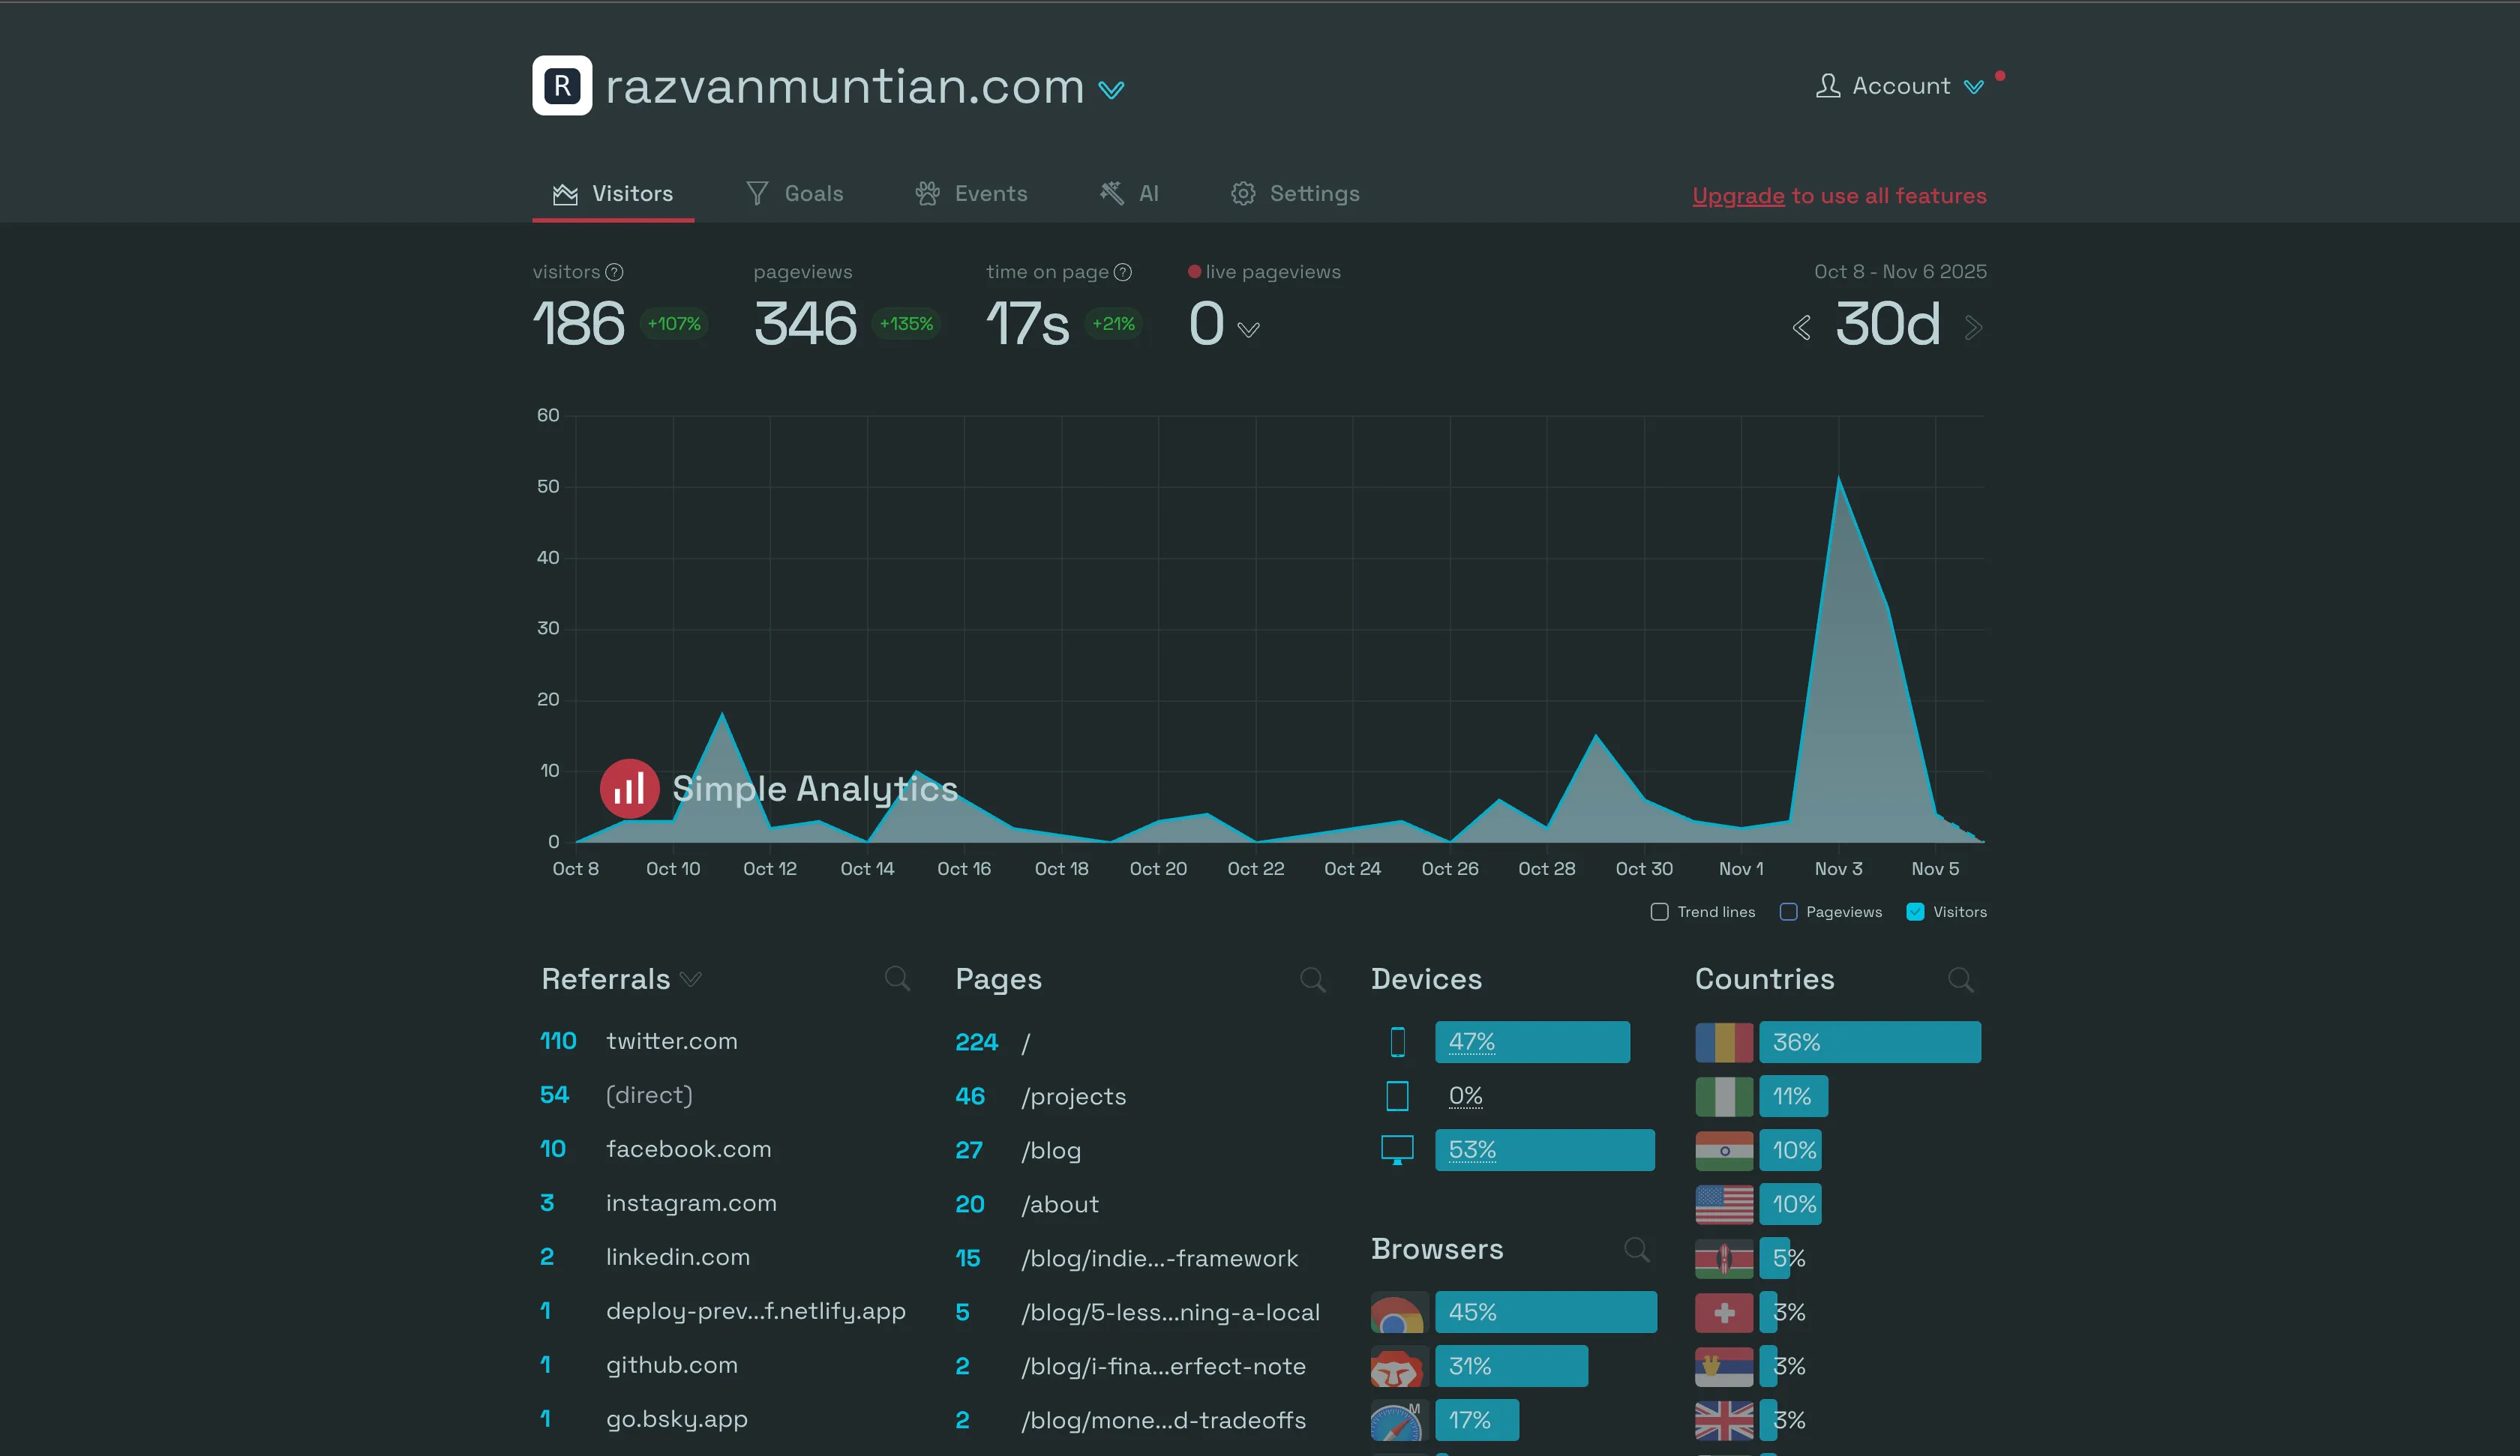Click the mobile phone icon in Devices
Screen dimensions: 2520x1456
1397,1041
